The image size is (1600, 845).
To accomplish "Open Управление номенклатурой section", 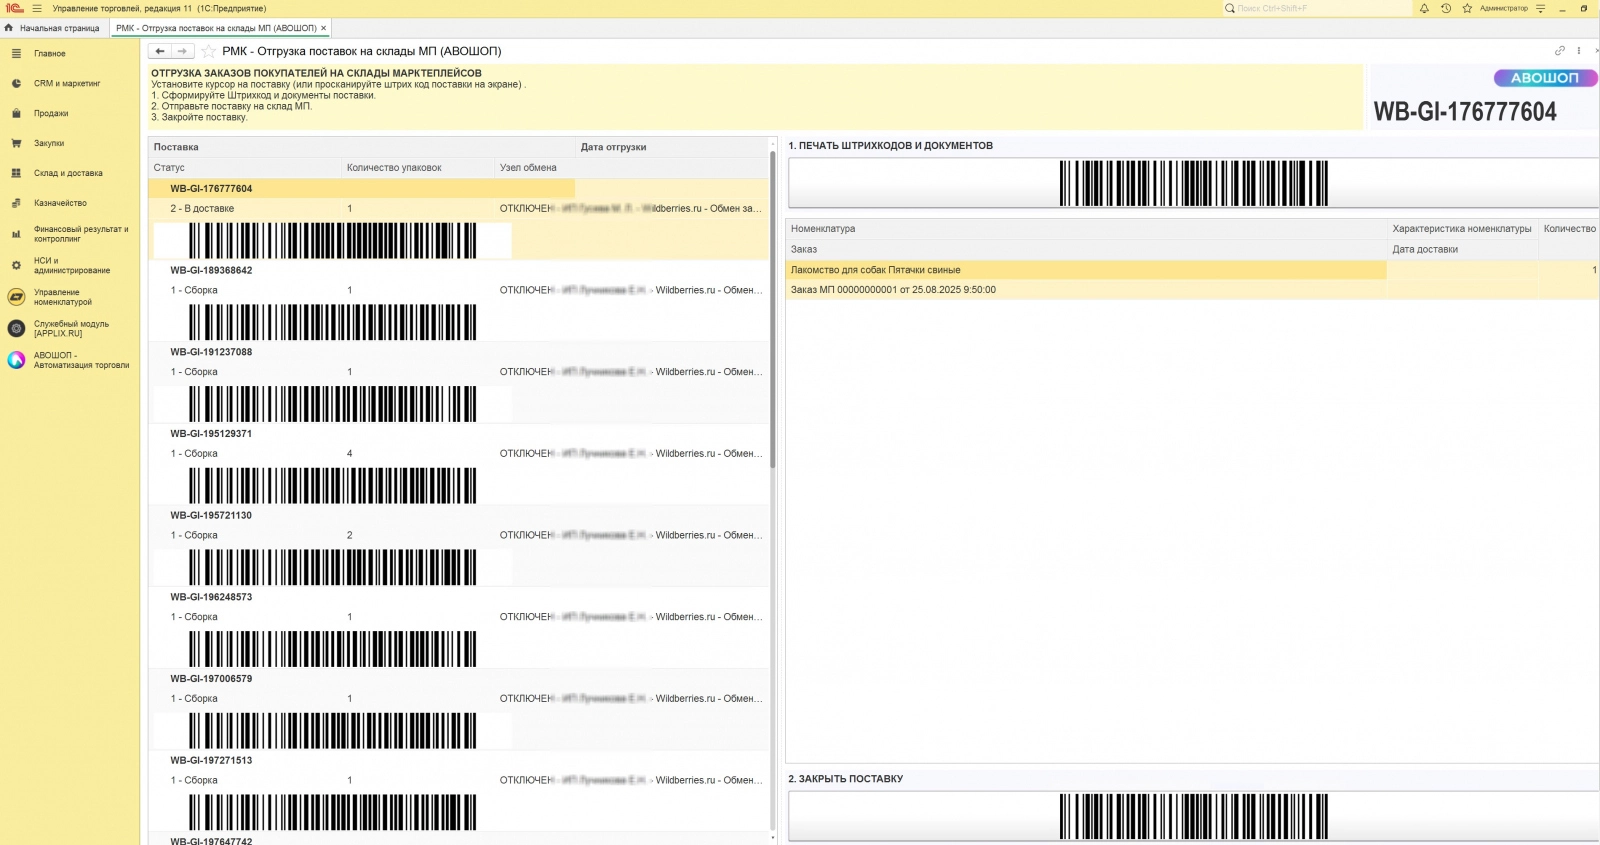I will pos(63,297).
